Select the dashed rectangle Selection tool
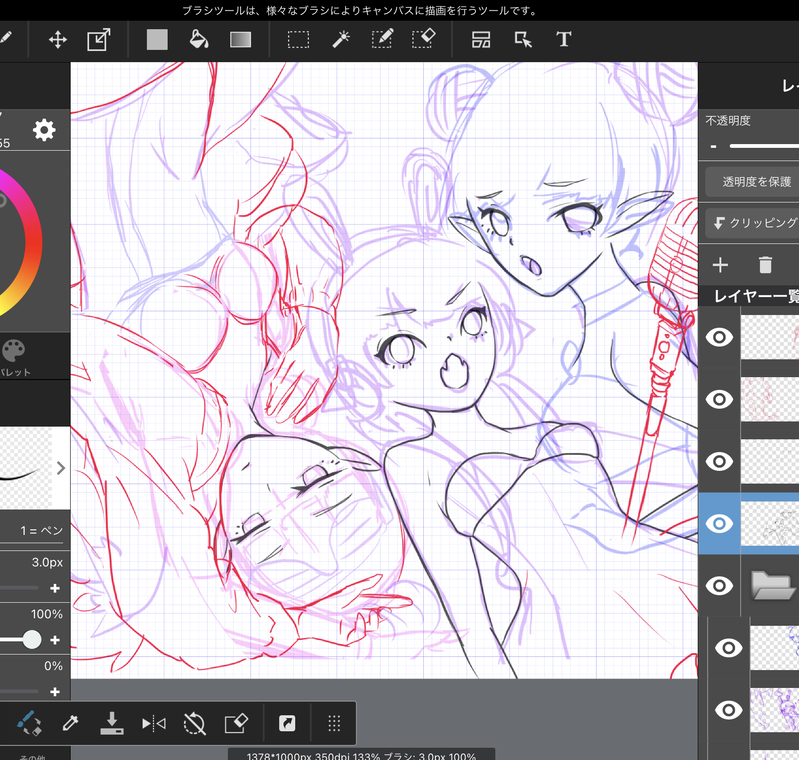The image size is (799, 760). coord(299,40)
